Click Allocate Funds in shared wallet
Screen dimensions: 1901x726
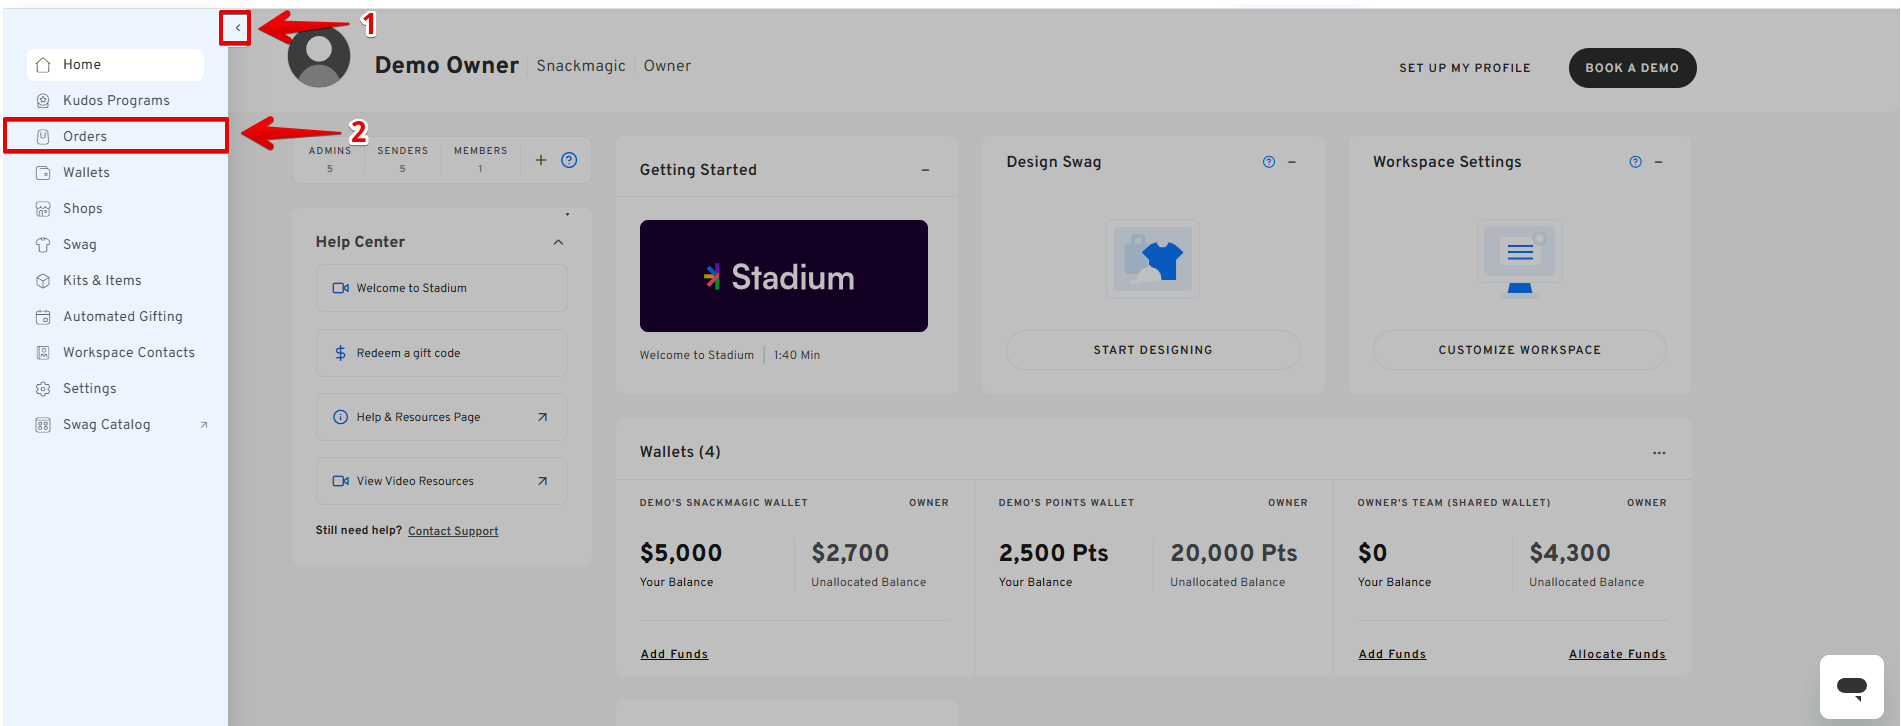click(1616, 654)
